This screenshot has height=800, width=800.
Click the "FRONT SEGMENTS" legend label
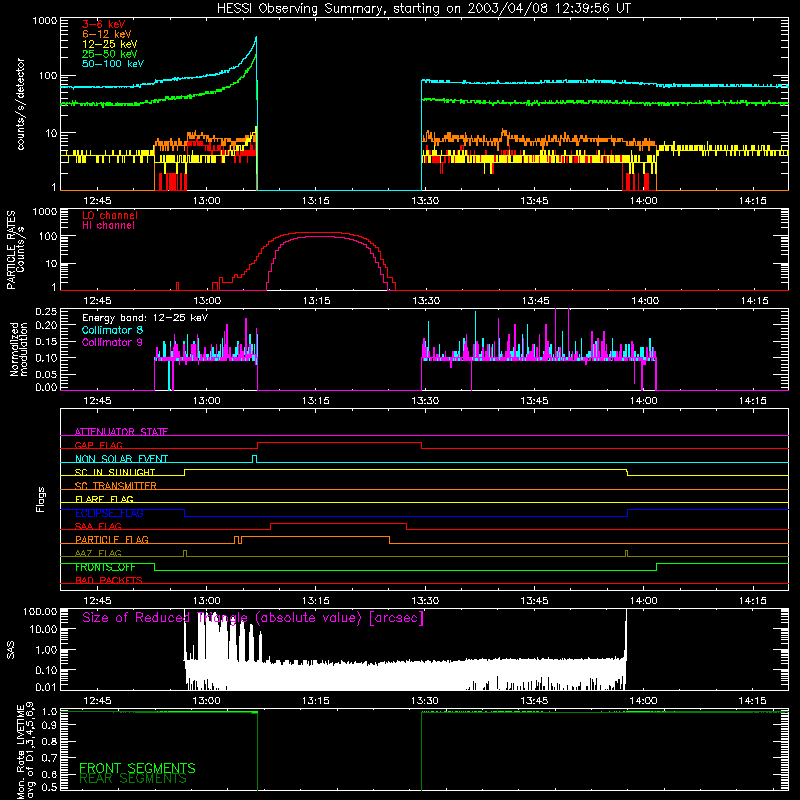[137, 768]
